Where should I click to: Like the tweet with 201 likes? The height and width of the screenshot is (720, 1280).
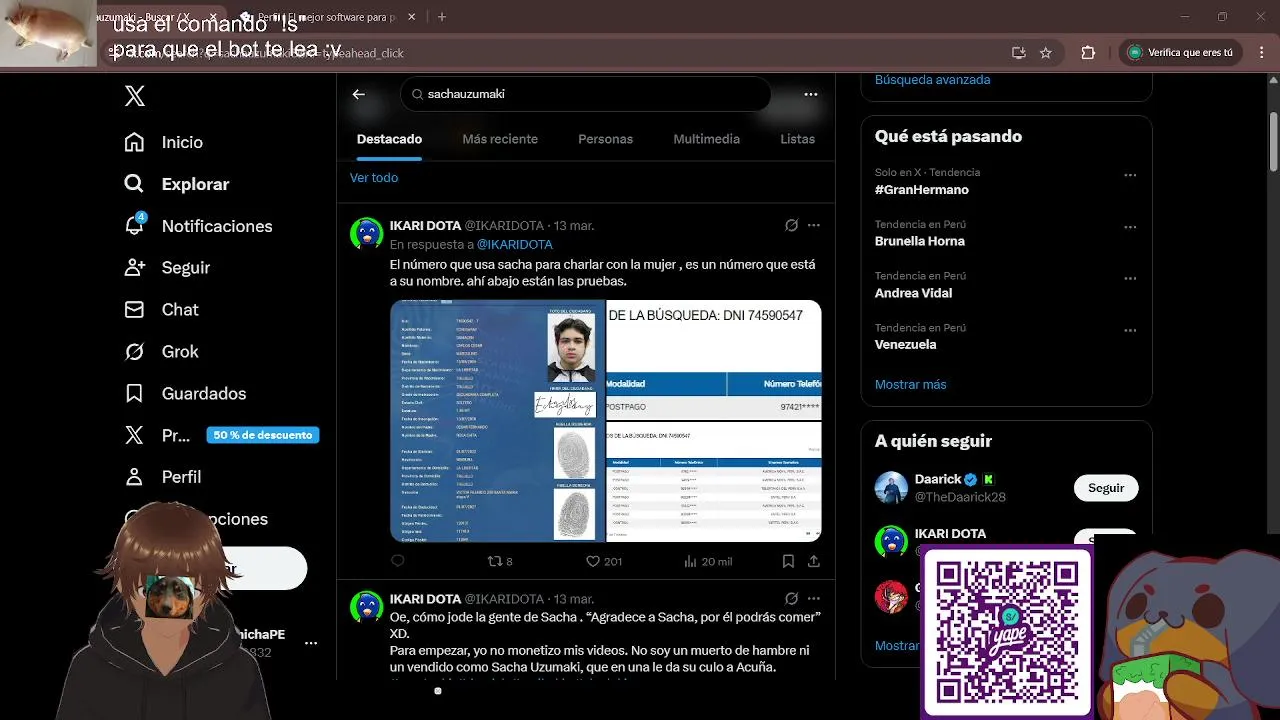[604, 561]
